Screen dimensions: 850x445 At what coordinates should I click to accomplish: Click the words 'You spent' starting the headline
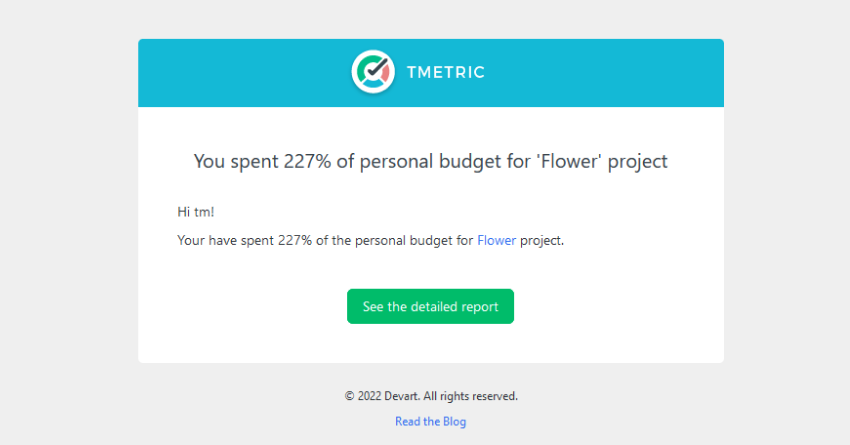pos(236,162)
